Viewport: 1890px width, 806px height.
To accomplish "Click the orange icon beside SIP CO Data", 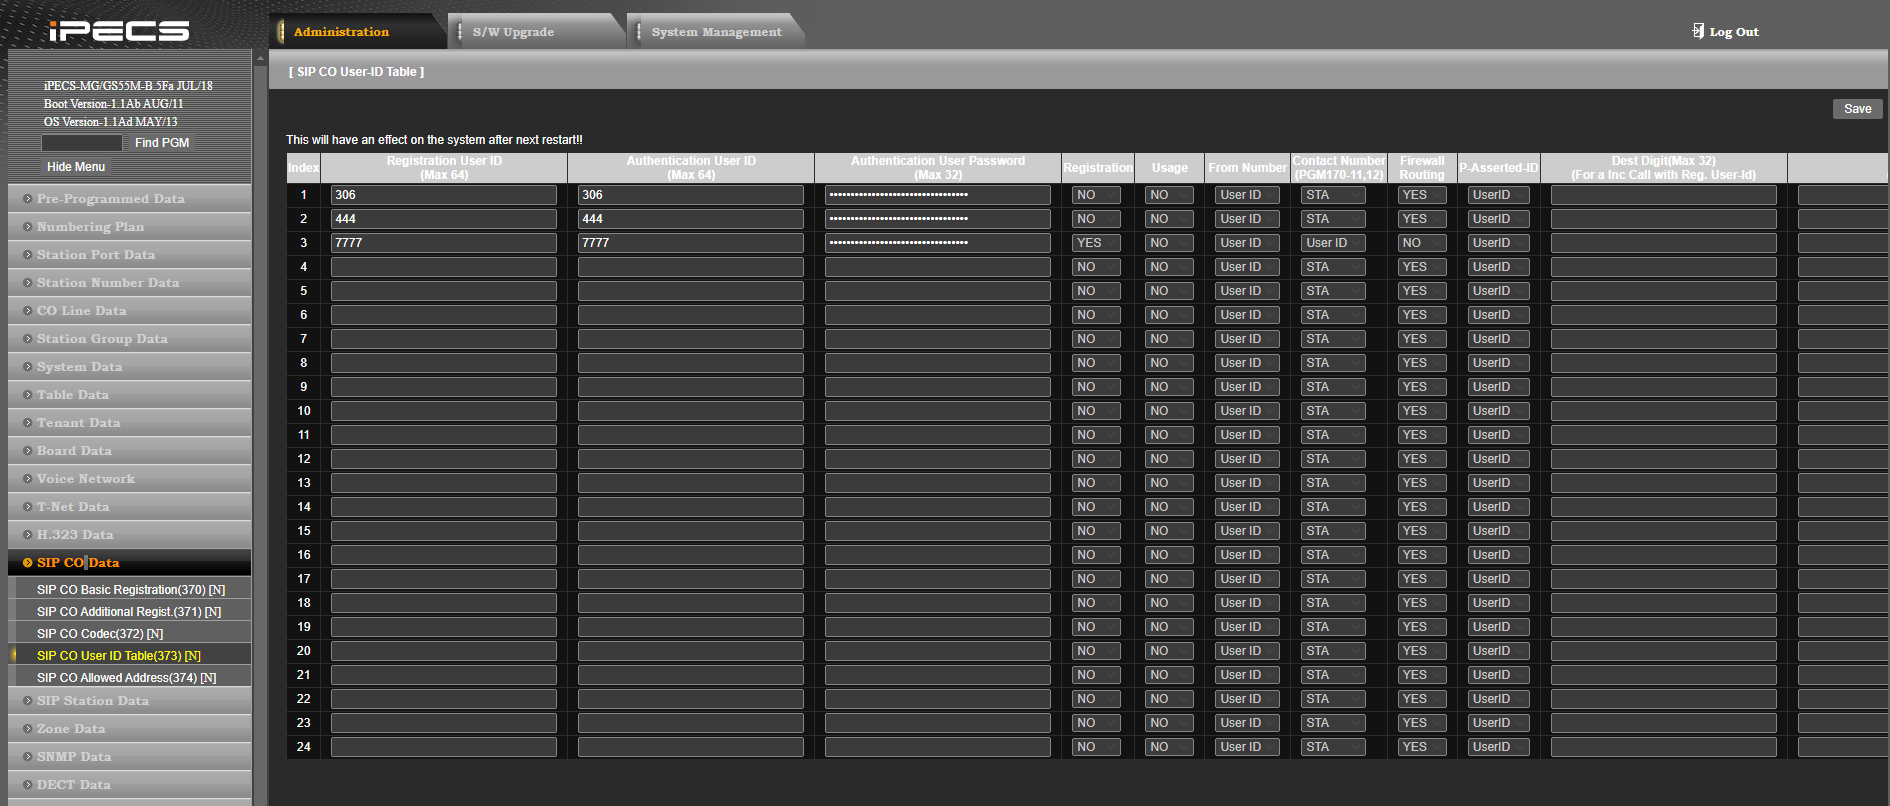I will [x=28, y=563].
